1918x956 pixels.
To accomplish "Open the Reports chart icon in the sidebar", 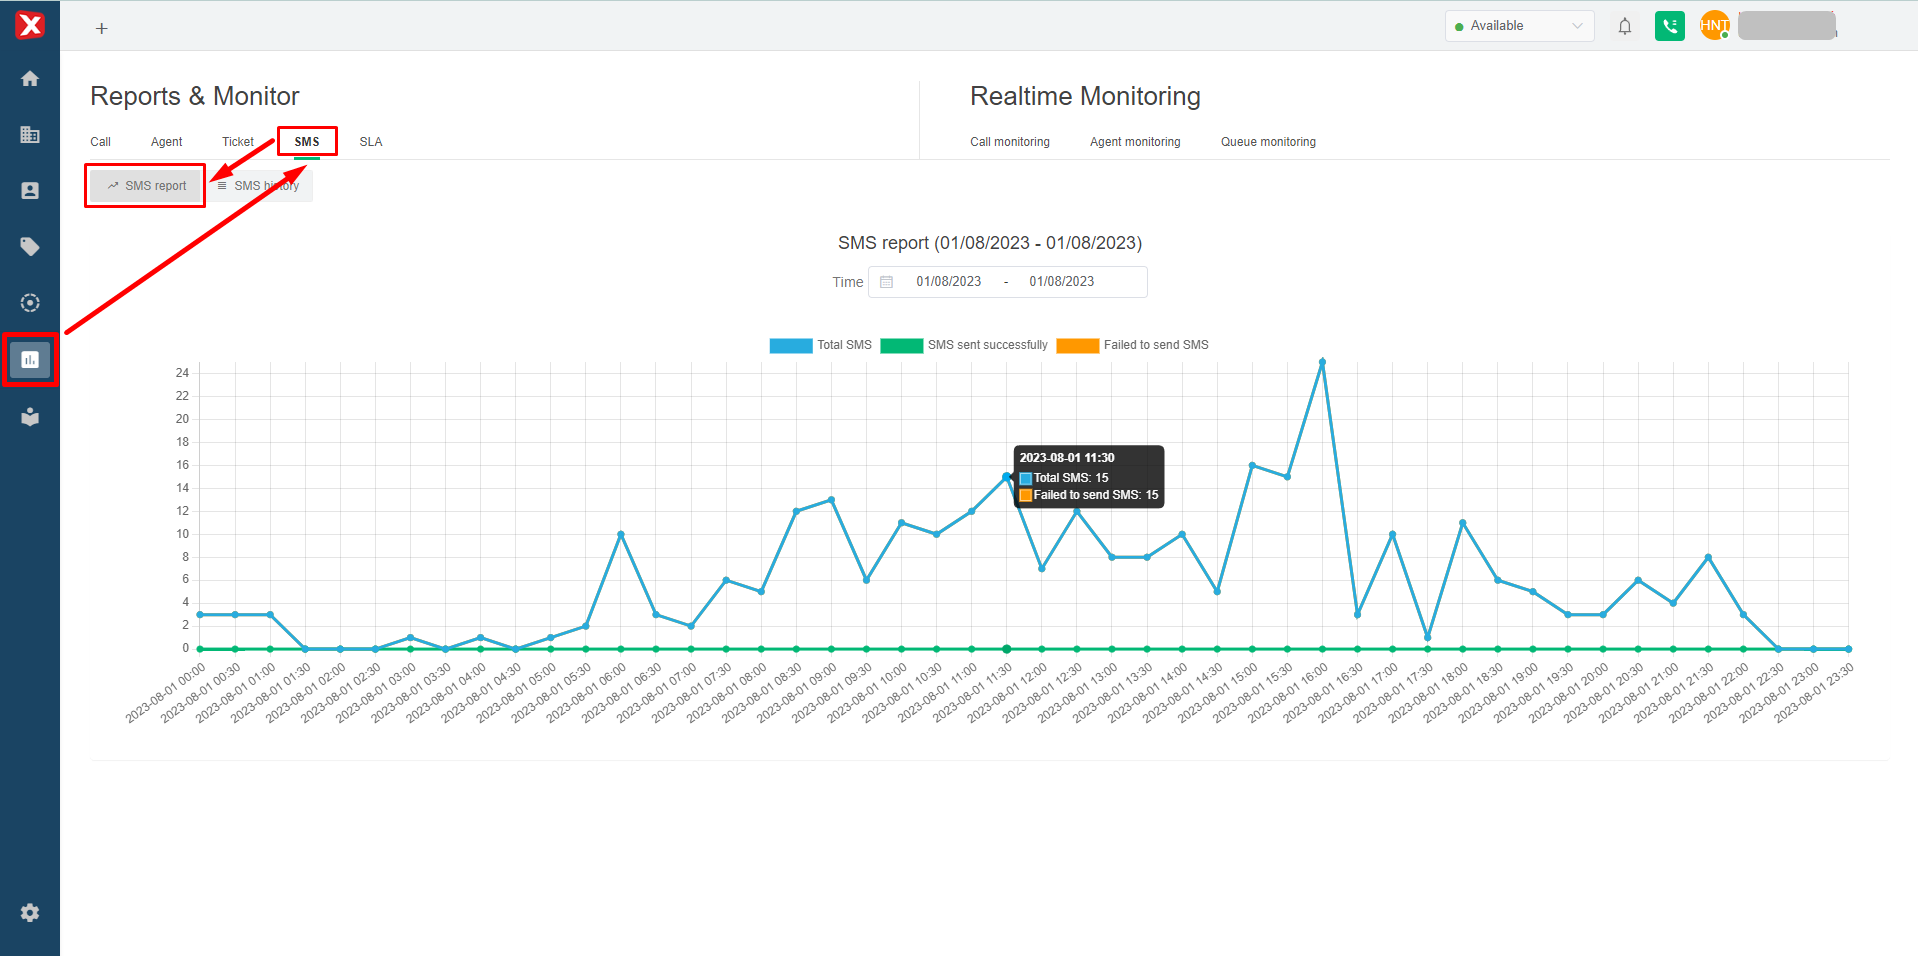I will point(30,359).
